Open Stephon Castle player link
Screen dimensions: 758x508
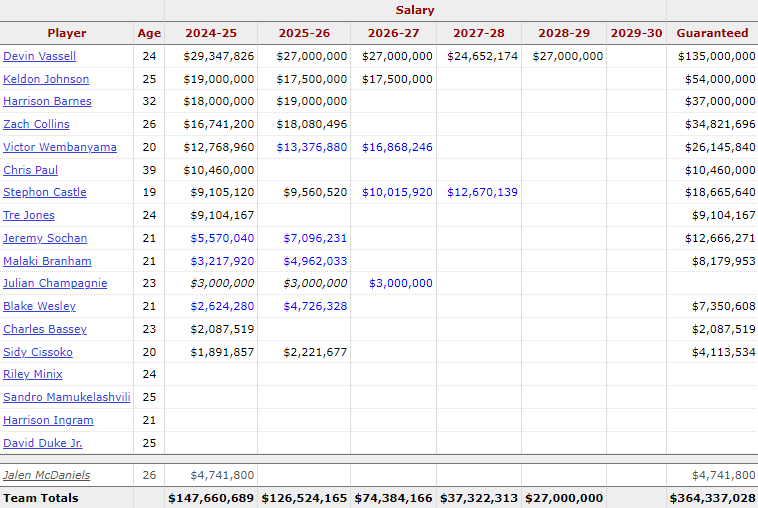(44, 192)
